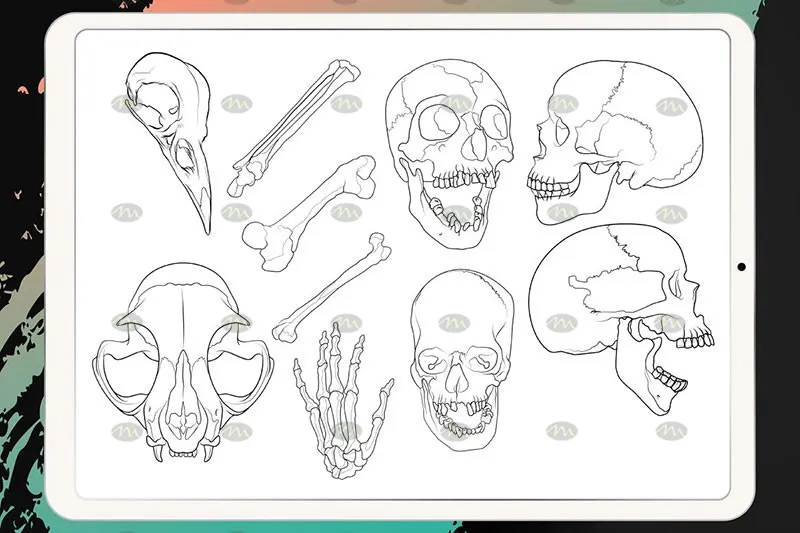Viewport: 800px width, 533px height.
Task: Click the watermark logo in bottom right corner
Action: 671,431
